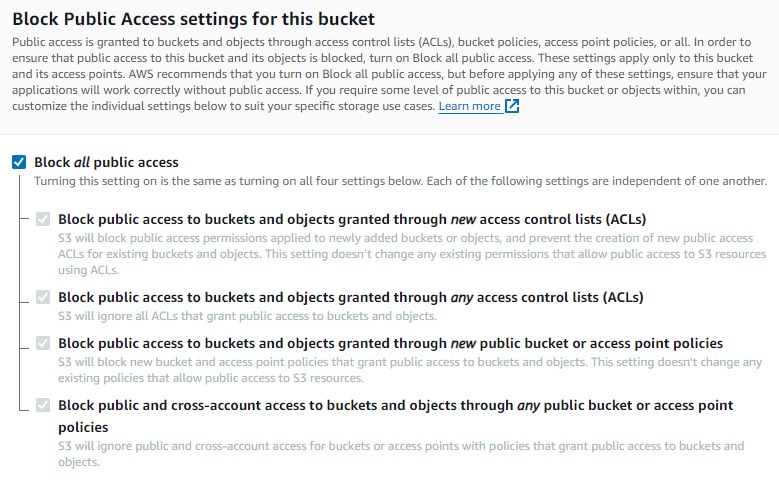Click the 'Block all public access' label text
This screenshot has height=490, width=779.
tap(106, 163)
